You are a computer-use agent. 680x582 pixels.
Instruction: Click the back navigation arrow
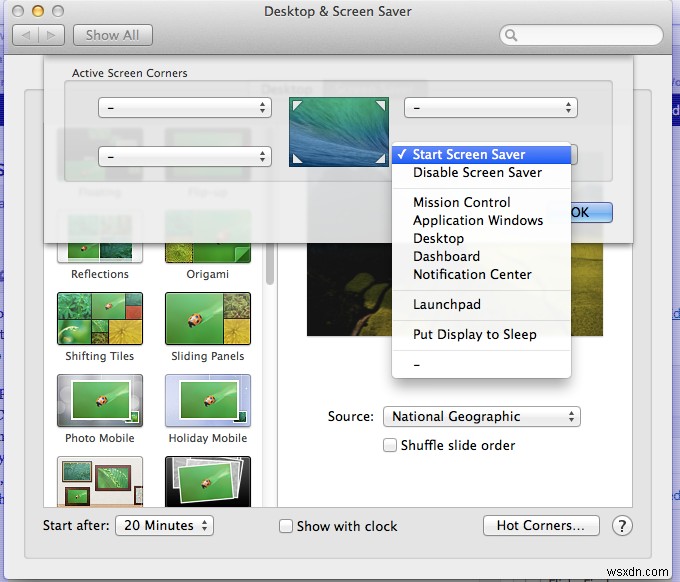tap(26, 35)
